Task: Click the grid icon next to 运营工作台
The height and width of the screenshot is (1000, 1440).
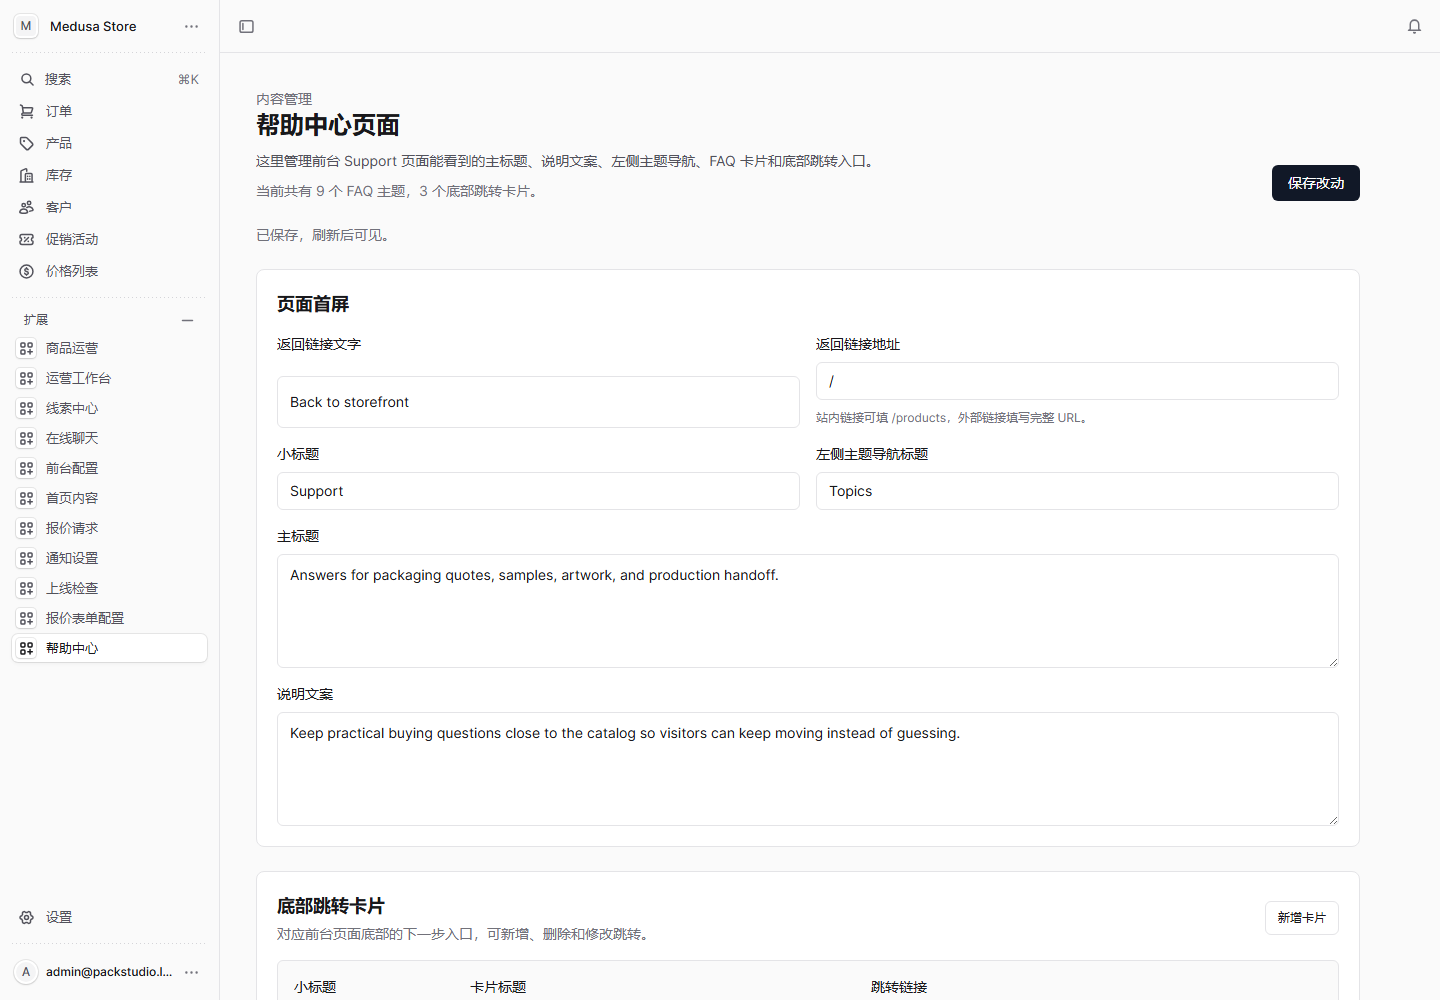Action: (27, 378)
